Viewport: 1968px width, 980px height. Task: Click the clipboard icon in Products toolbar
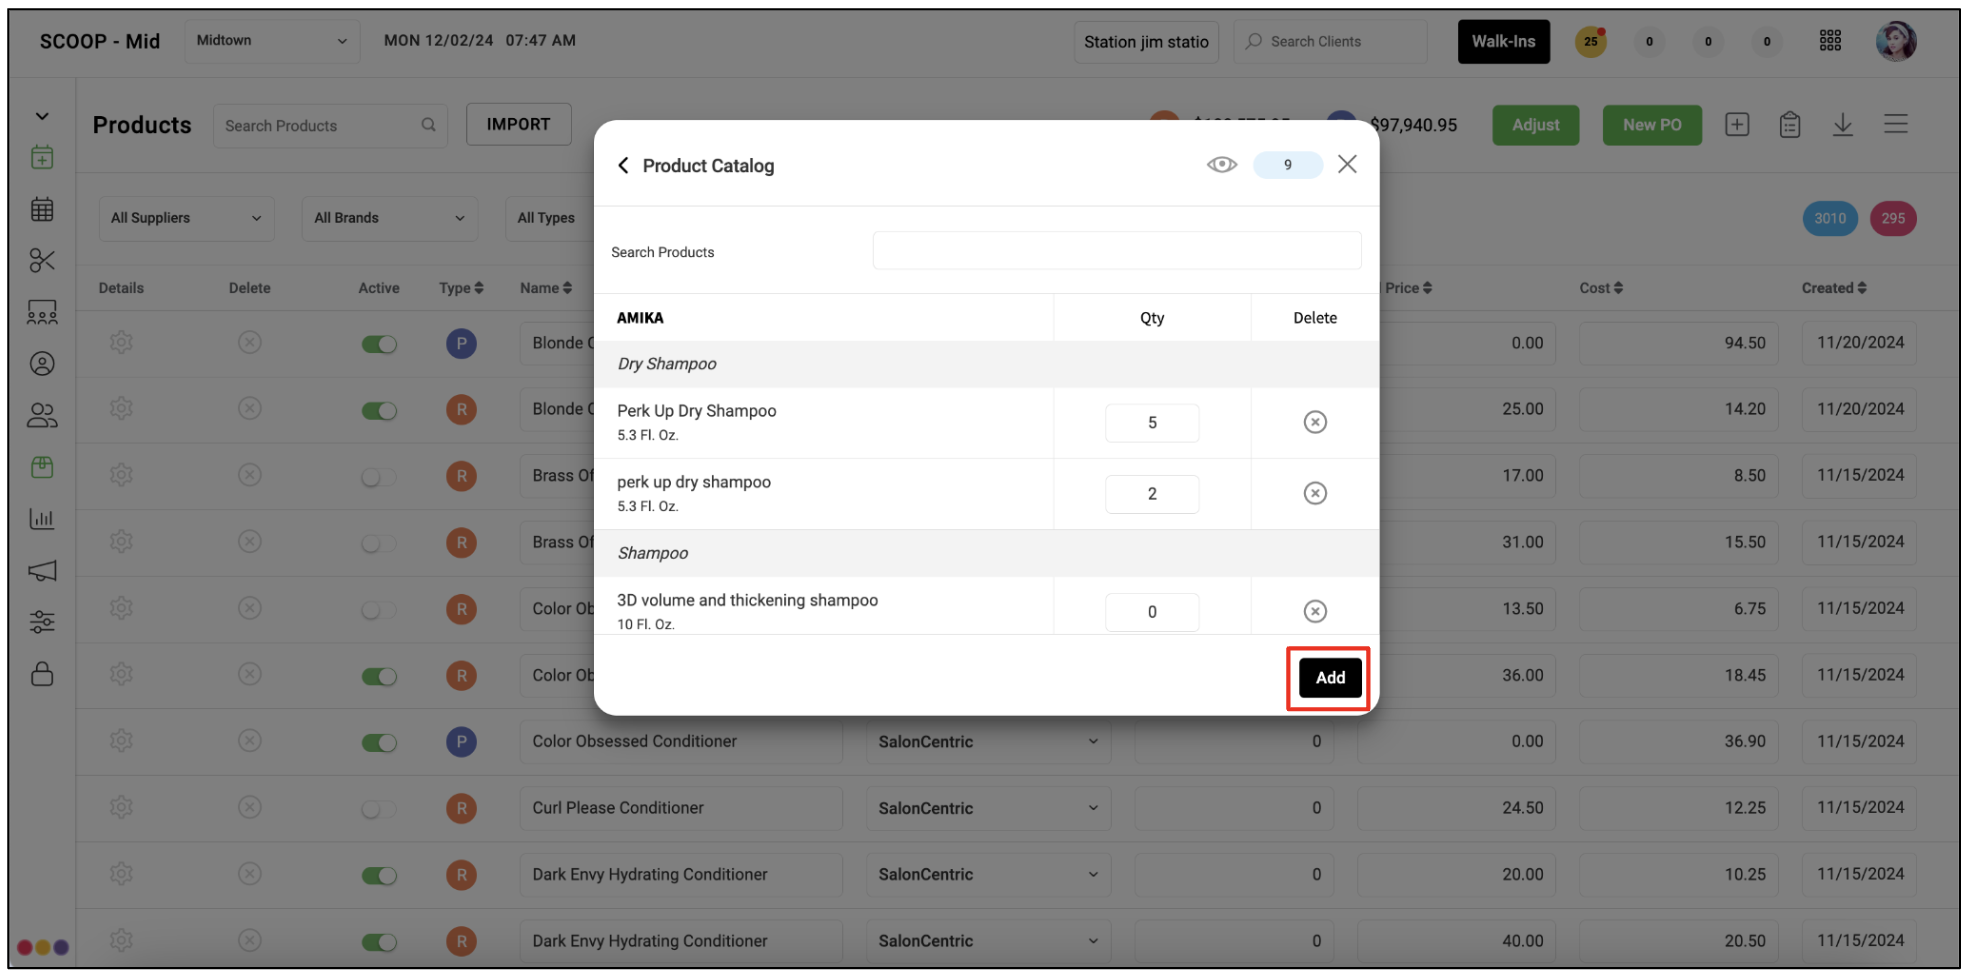[x=1790, y=125]
